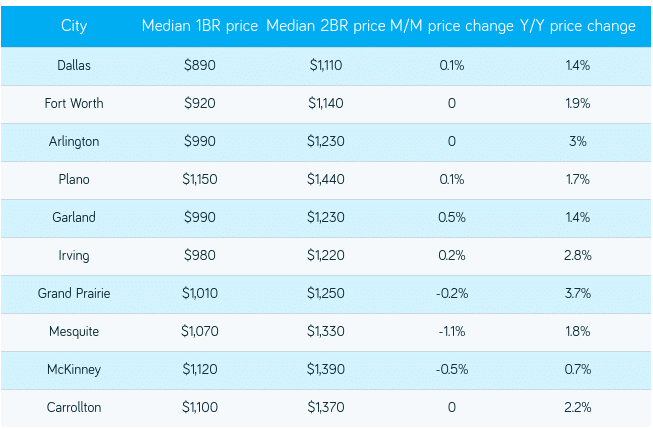
Task: Select Mesquite's $1,070 1BR price
Action: (x=200, y=331)
